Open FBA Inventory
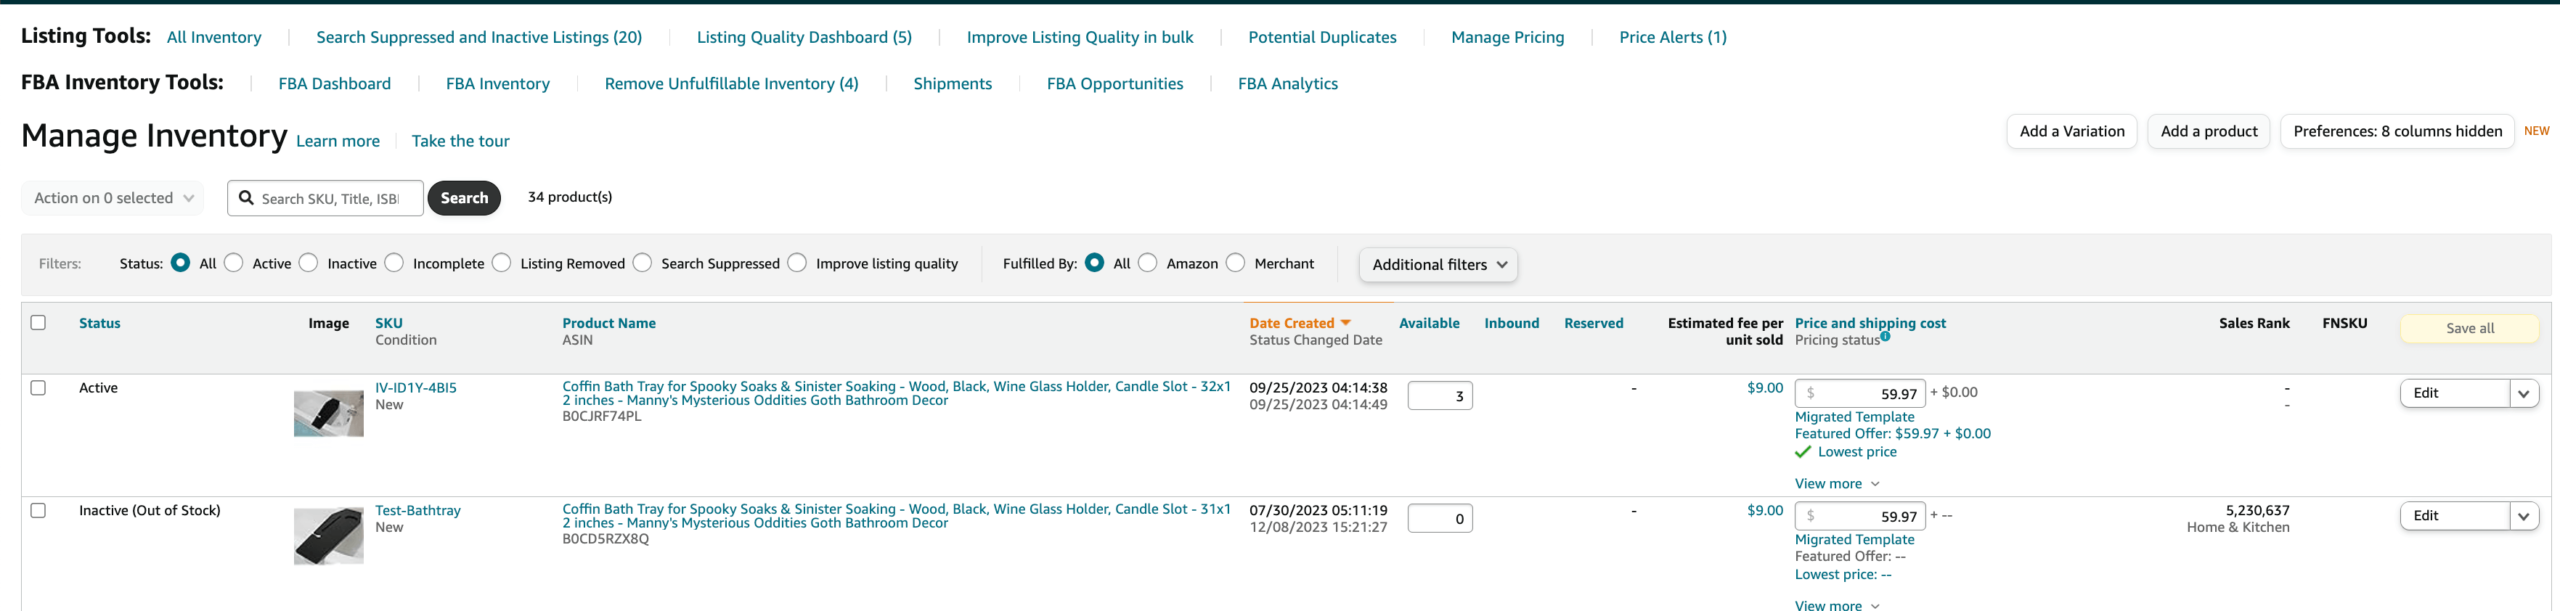2560x611 pixels. tap(498, 84)
